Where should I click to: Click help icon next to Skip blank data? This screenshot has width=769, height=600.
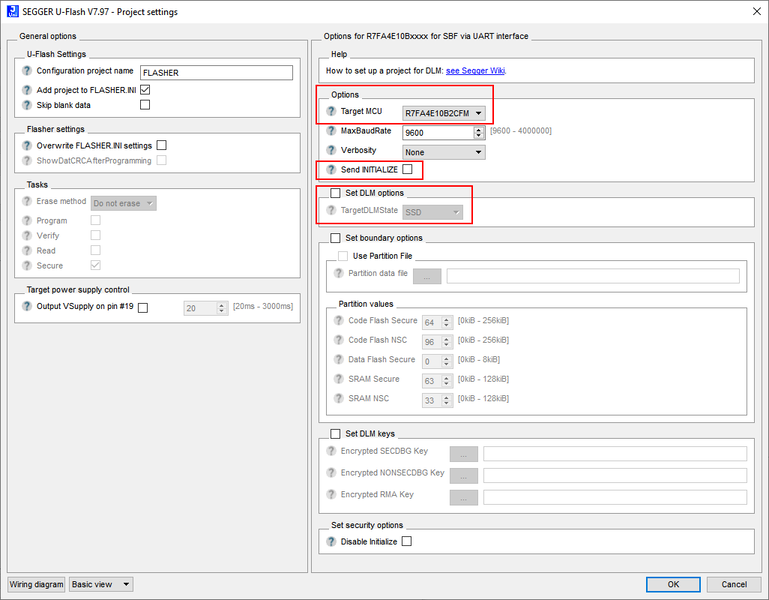[27, 105]
